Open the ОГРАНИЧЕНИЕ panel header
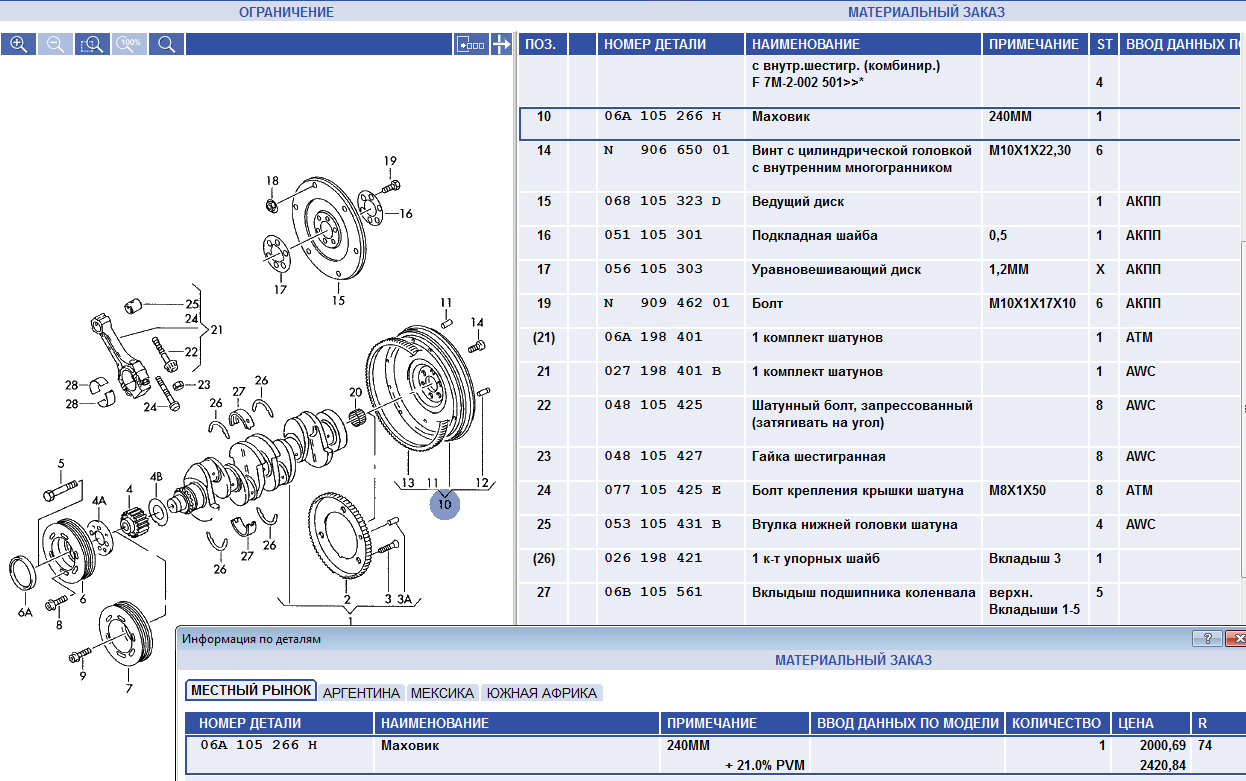Image resolution: width=1246 pixels, height=781 pixels. click(x=286, y=12)
